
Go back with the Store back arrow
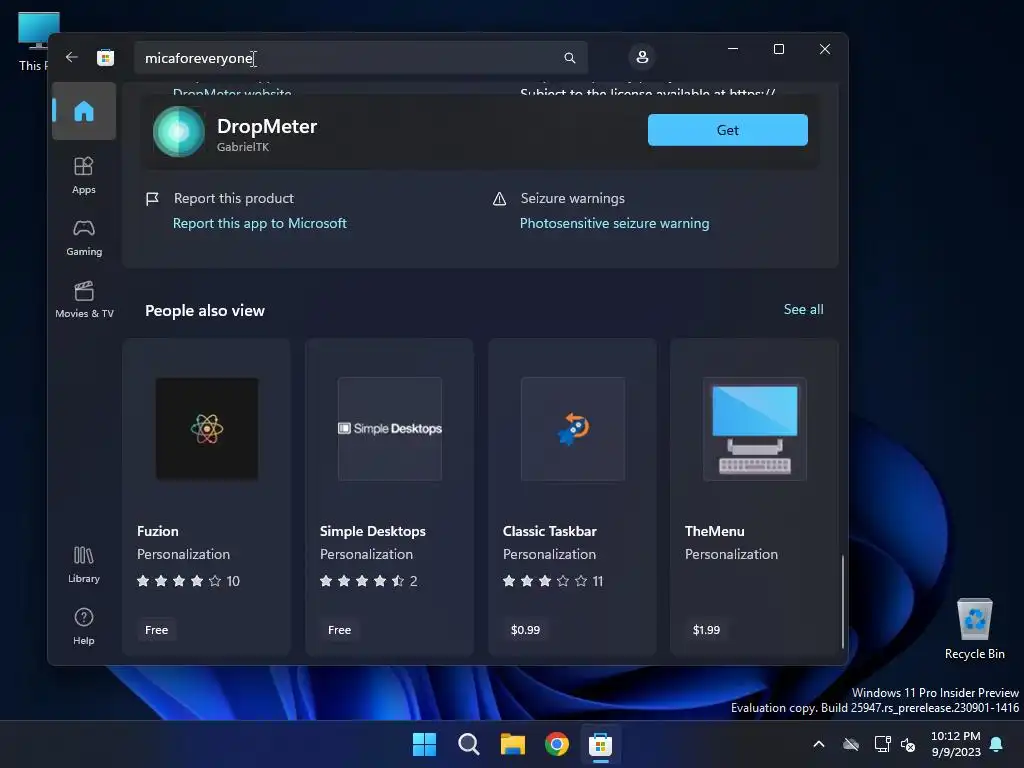72,57
